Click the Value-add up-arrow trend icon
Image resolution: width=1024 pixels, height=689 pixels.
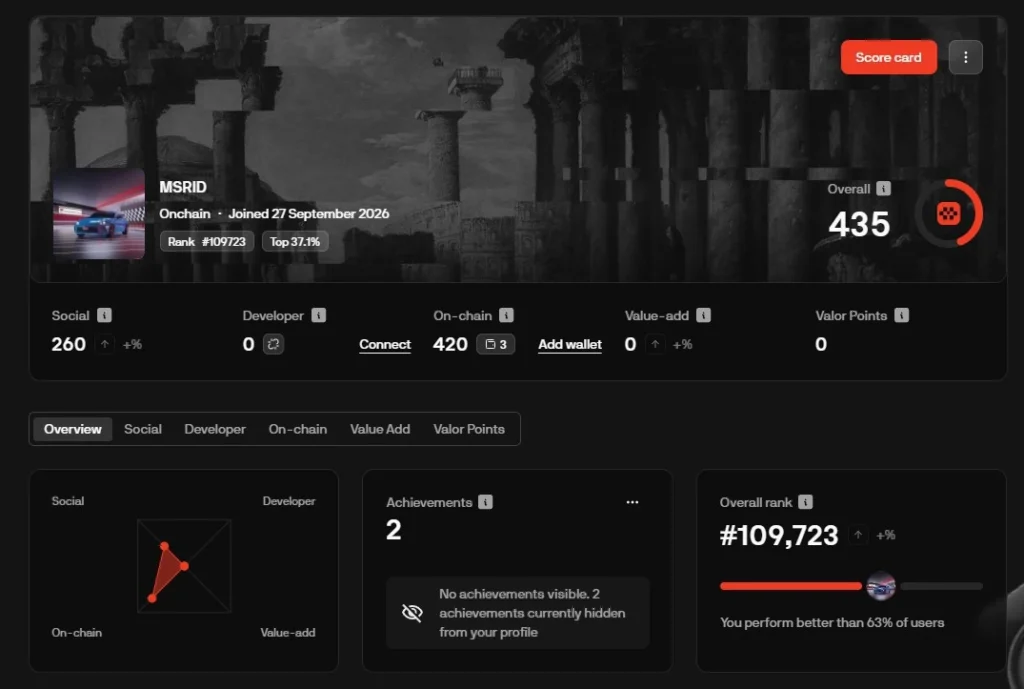coord(655,344)
